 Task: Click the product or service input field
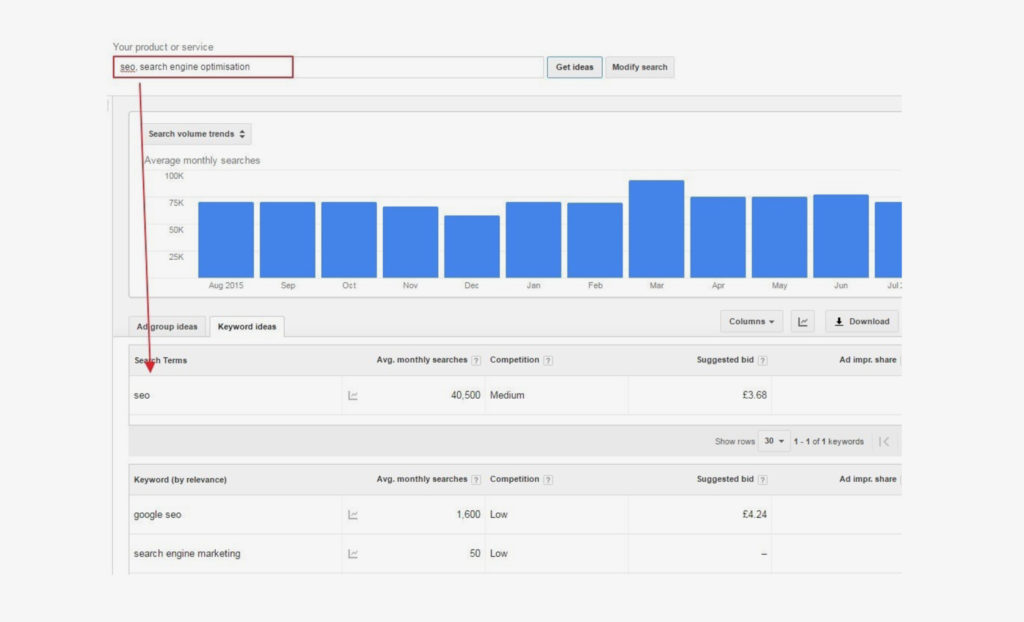pyautogui.click(x=328, y=67)
